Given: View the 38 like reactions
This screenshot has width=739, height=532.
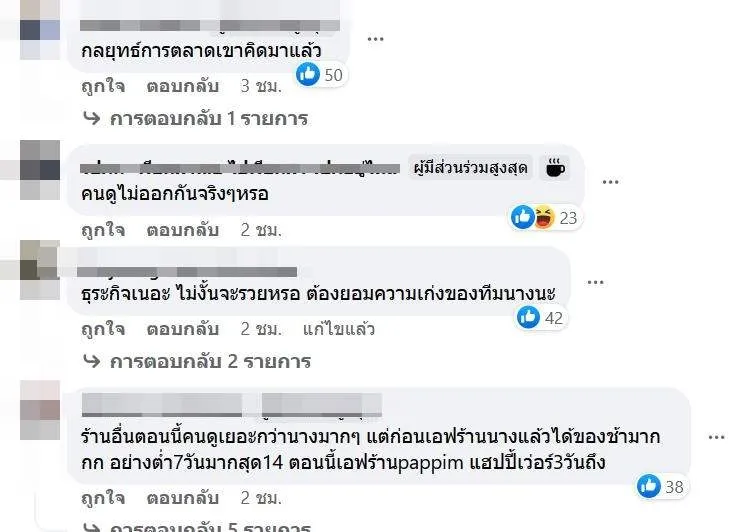Looking at the screenshot, I should pos(661,486).
